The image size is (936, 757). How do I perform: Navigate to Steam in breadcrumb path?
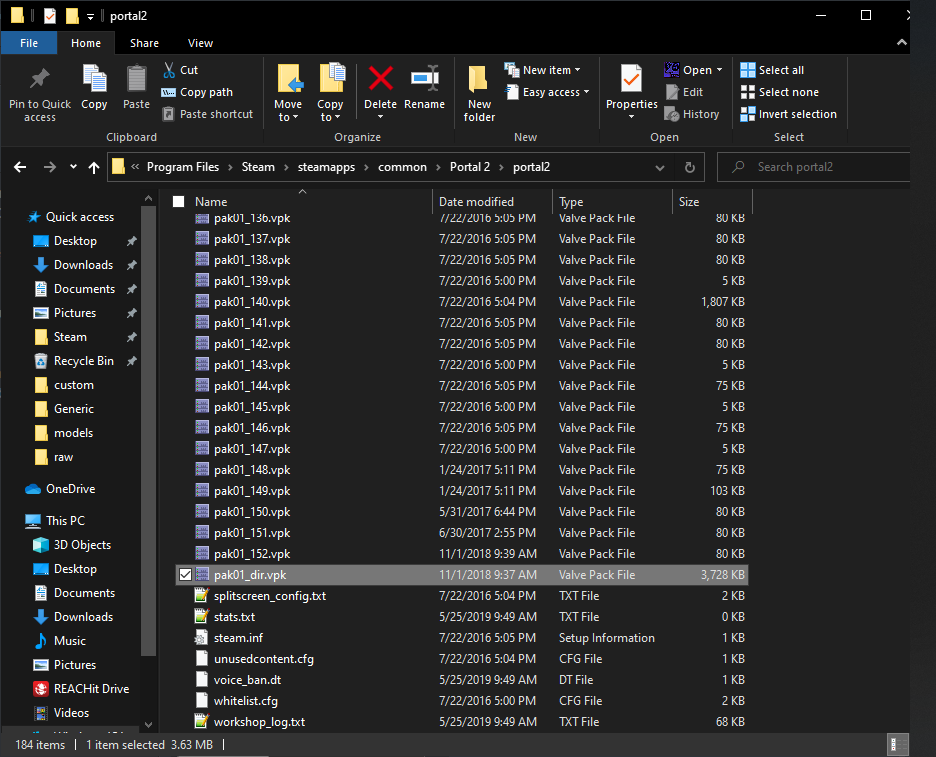click(258, 167)
